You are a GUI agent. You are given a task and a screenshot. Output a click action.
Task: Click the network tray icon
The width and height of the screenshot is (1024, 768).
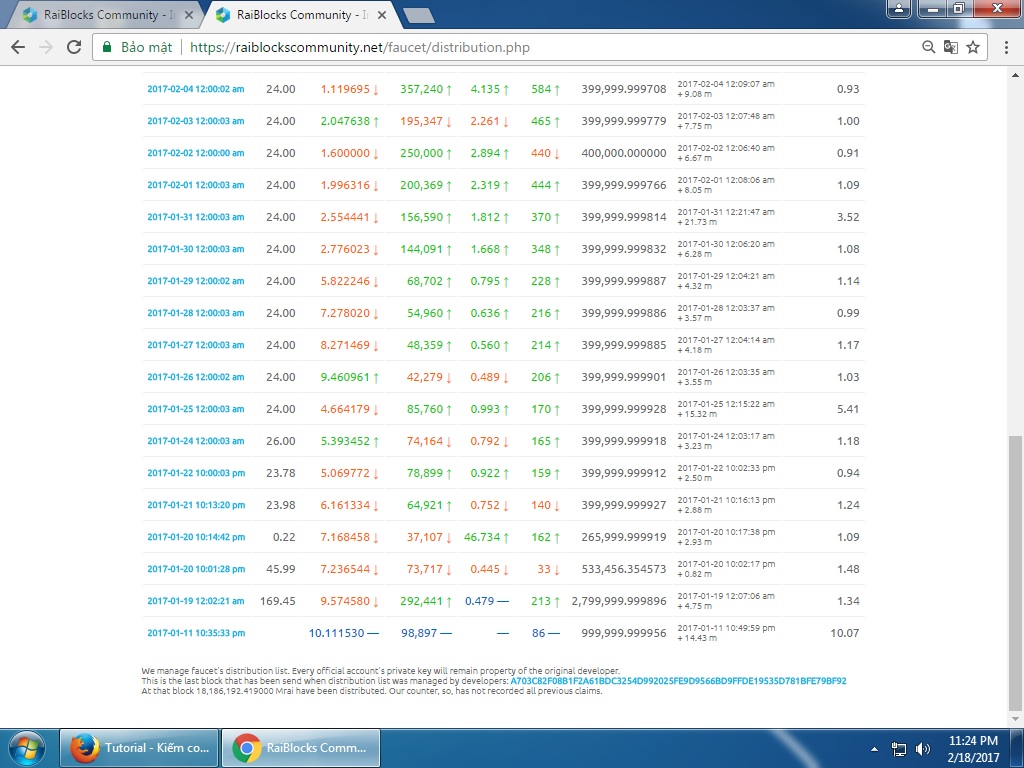[898, 748]
